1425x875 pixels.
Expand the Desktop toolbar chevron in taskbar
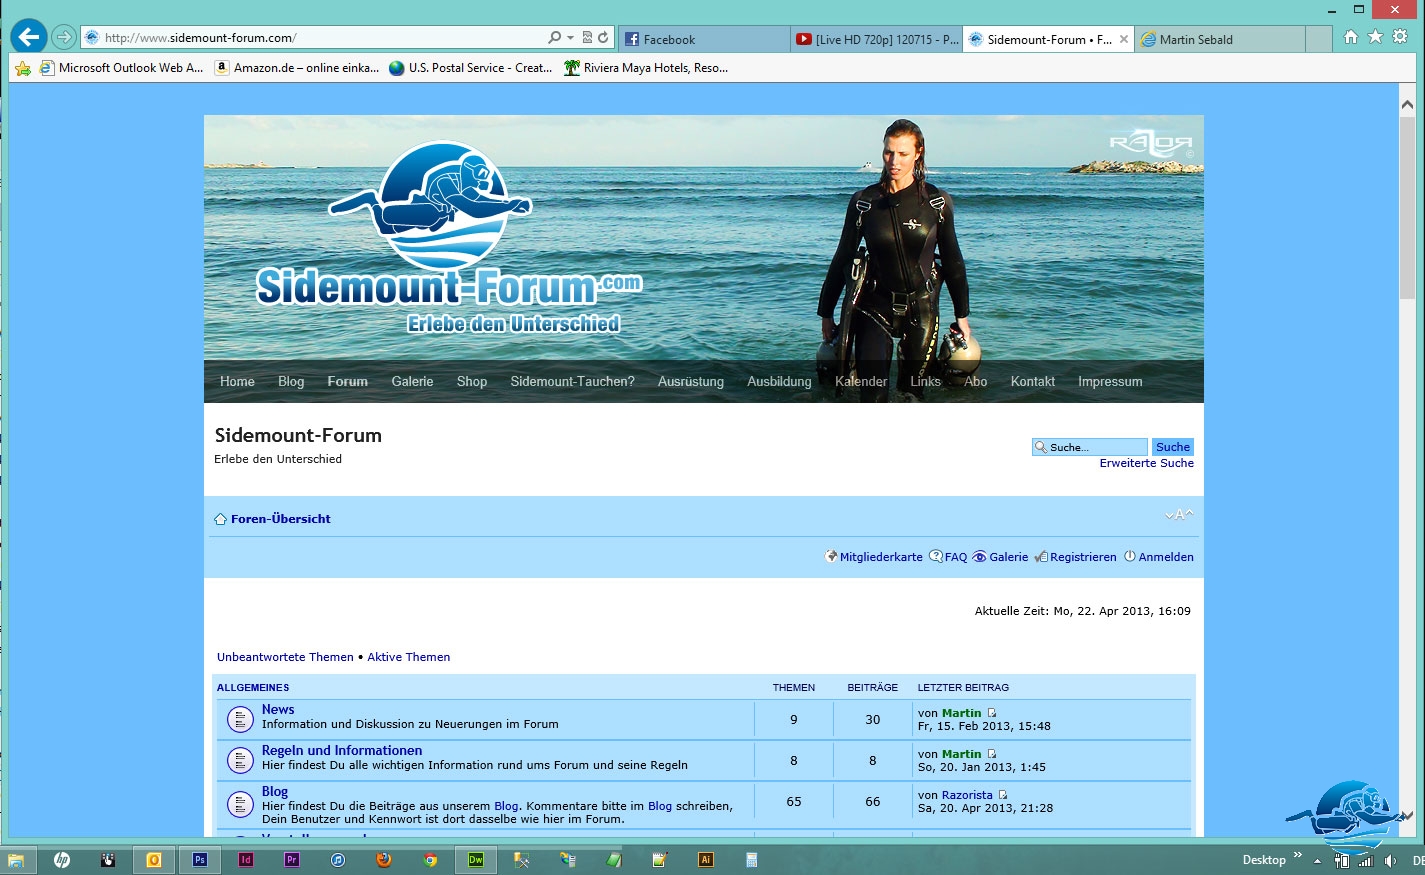[1298, 855]
